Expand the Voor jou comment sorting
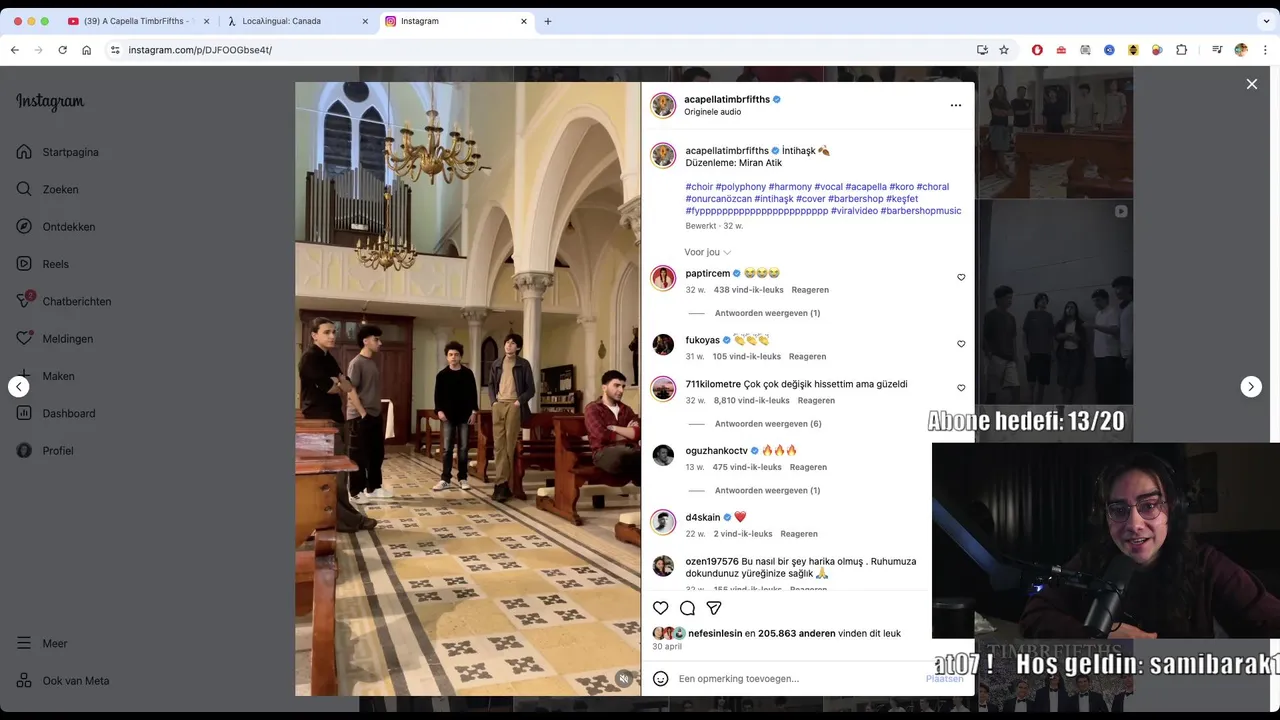This screenshot has width=1280, height=720. 708,252
